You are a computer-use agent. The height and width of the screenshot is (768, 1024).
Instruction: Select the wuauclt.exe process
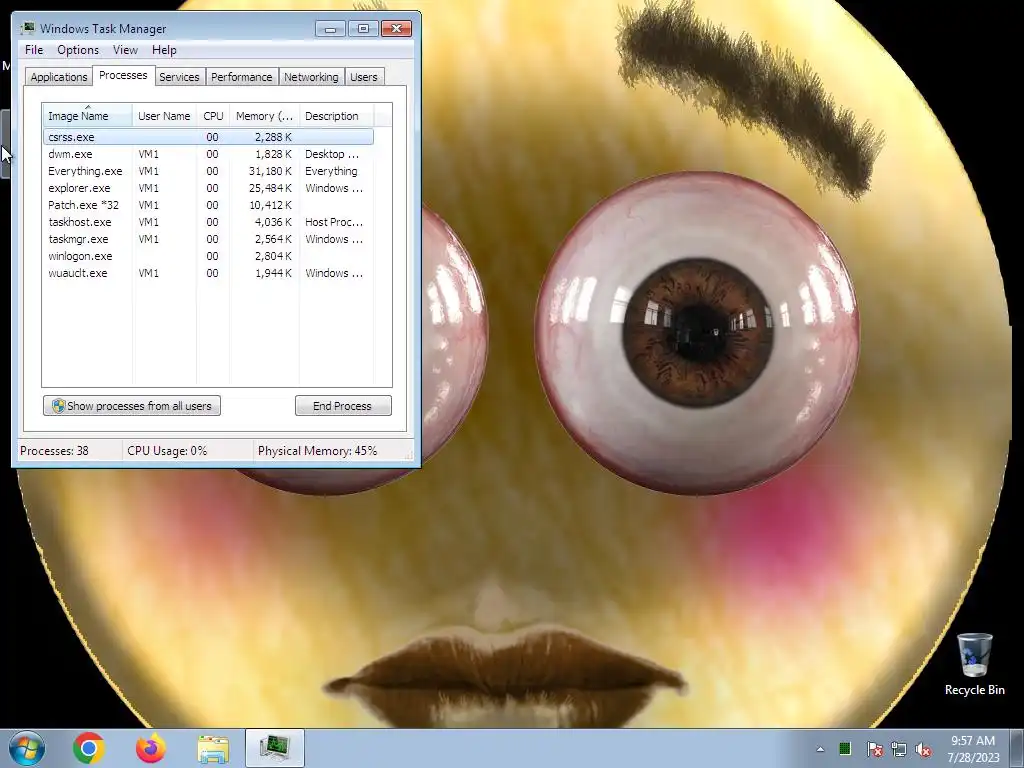click(x=208, y=273)
